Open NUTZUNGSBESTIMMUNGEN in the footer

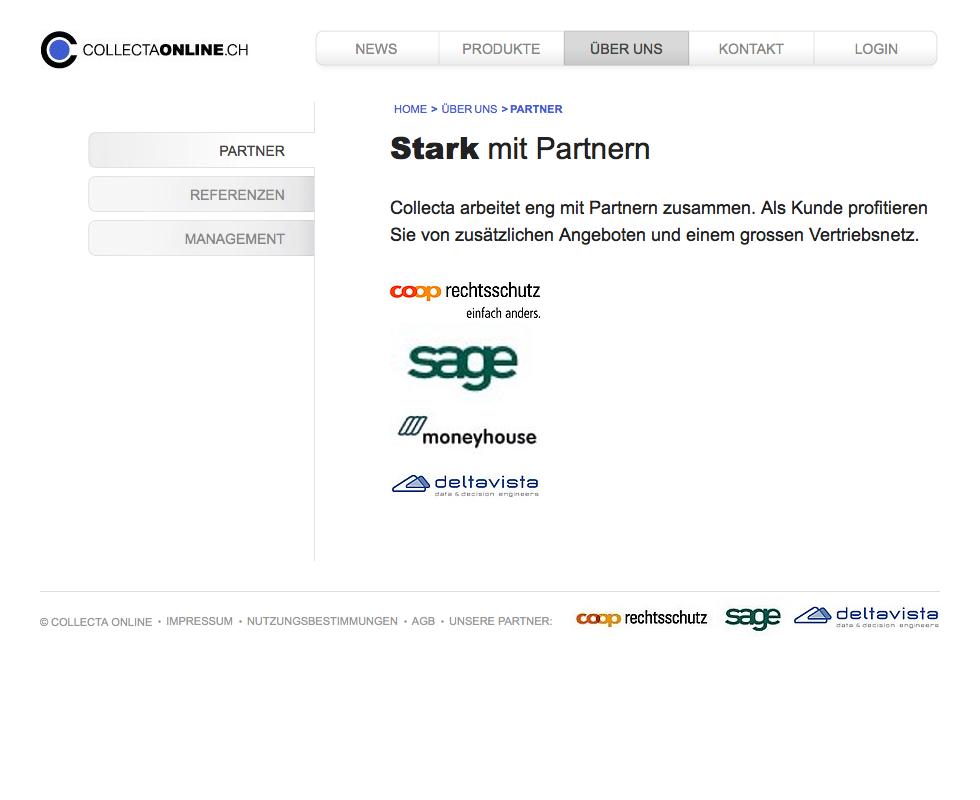tap(322, 621)
